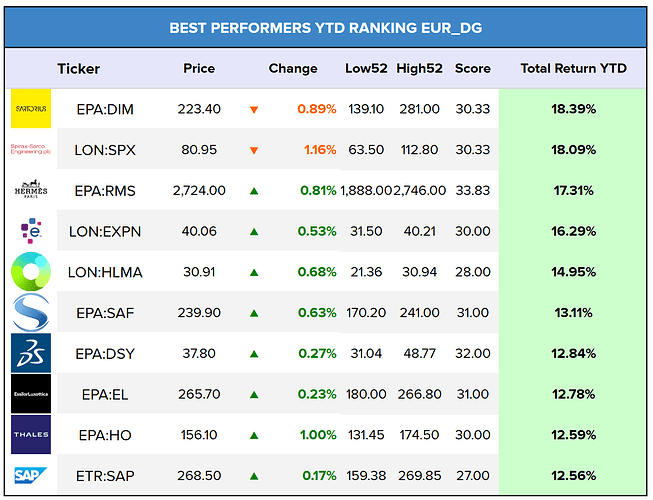
Task: Click the 1.00% change value
Action: tap(318, 435)
